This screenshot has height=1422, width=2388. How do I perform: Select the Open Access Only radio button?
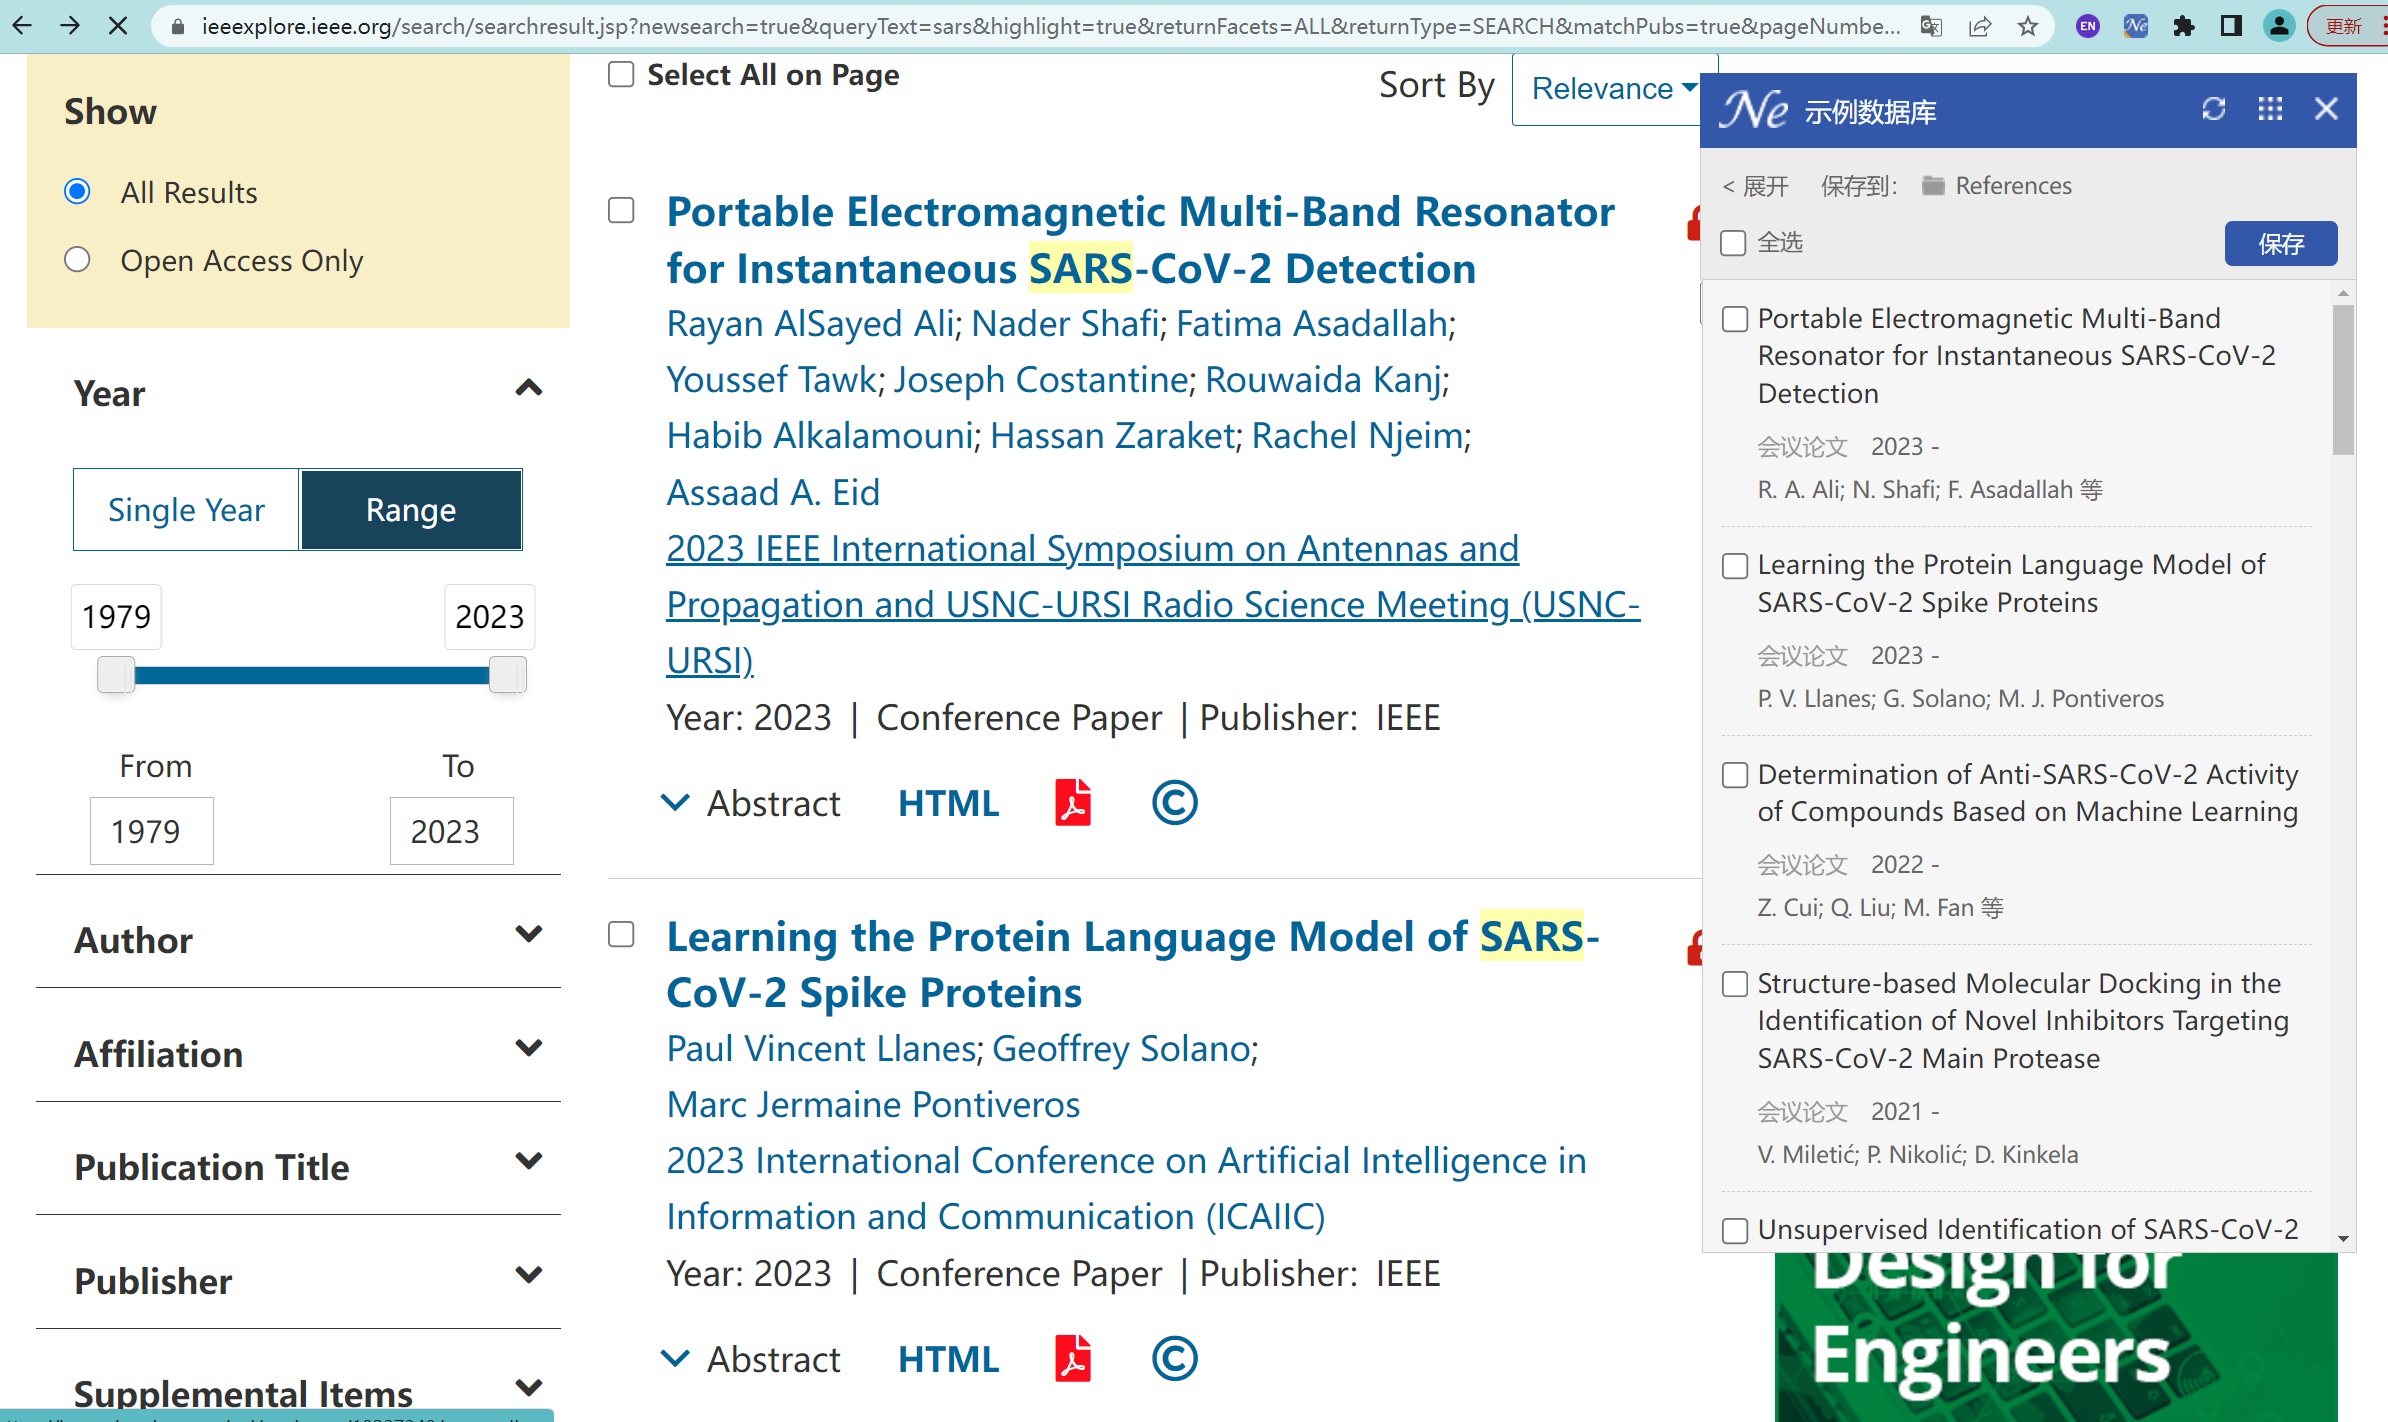point(77,260)
